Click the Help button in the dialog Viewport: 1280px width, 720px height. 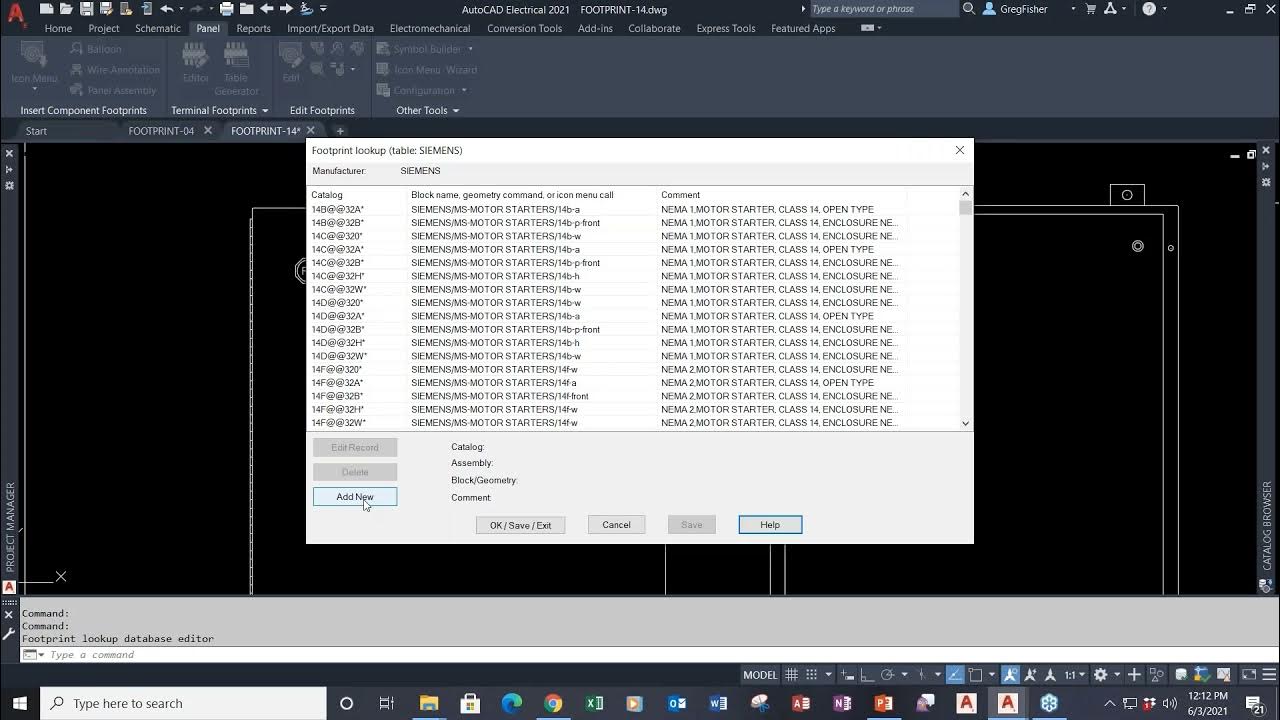(x=770, y=525)
